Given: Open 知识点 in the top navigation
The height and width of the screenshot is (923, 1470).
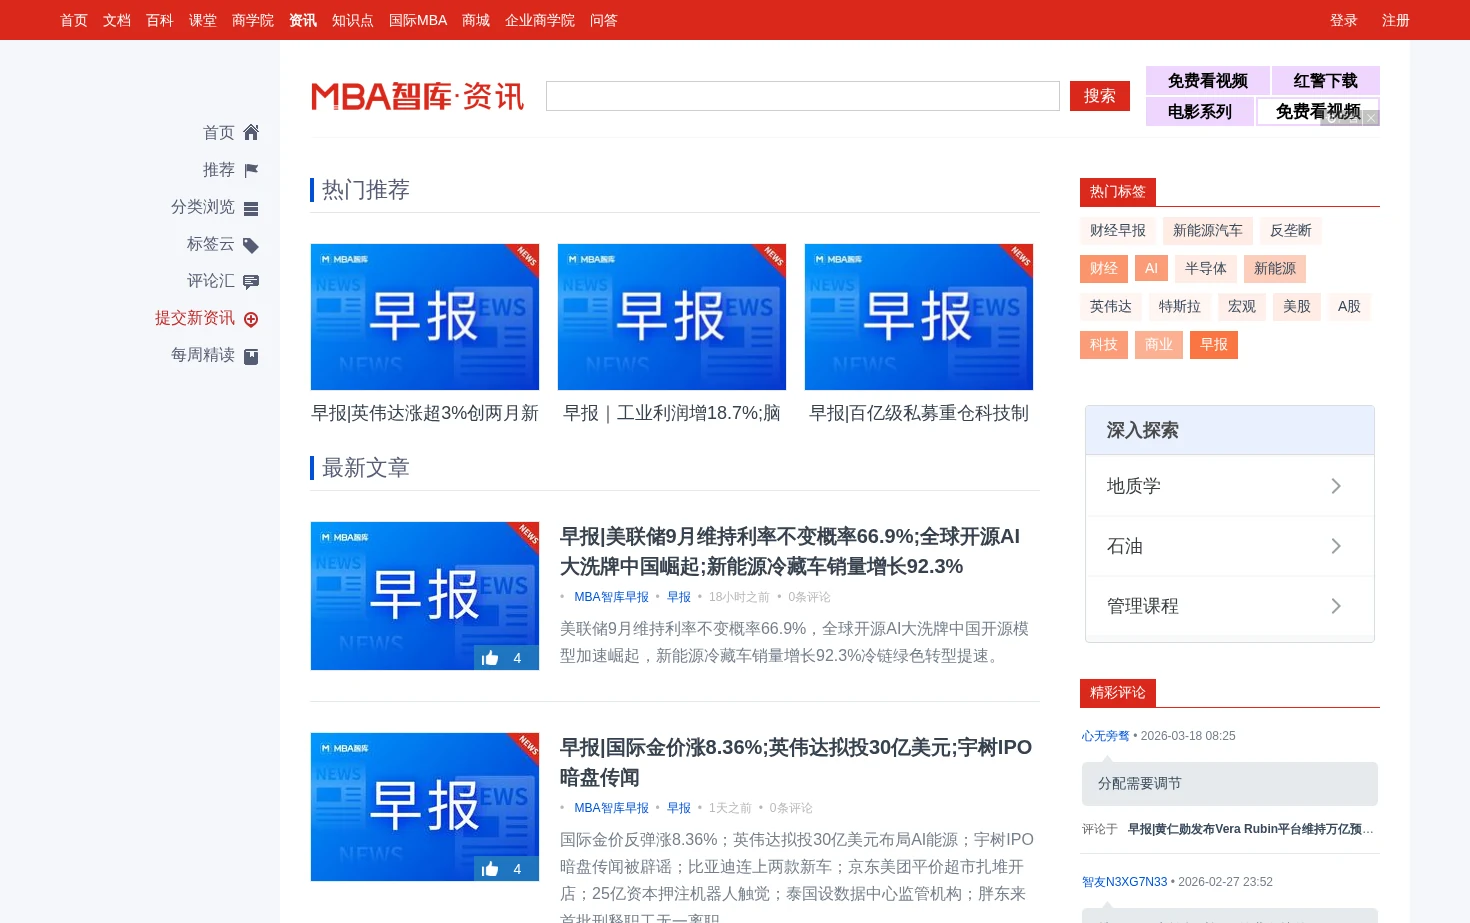Looking at the screenshot, I should pos(353,20).
